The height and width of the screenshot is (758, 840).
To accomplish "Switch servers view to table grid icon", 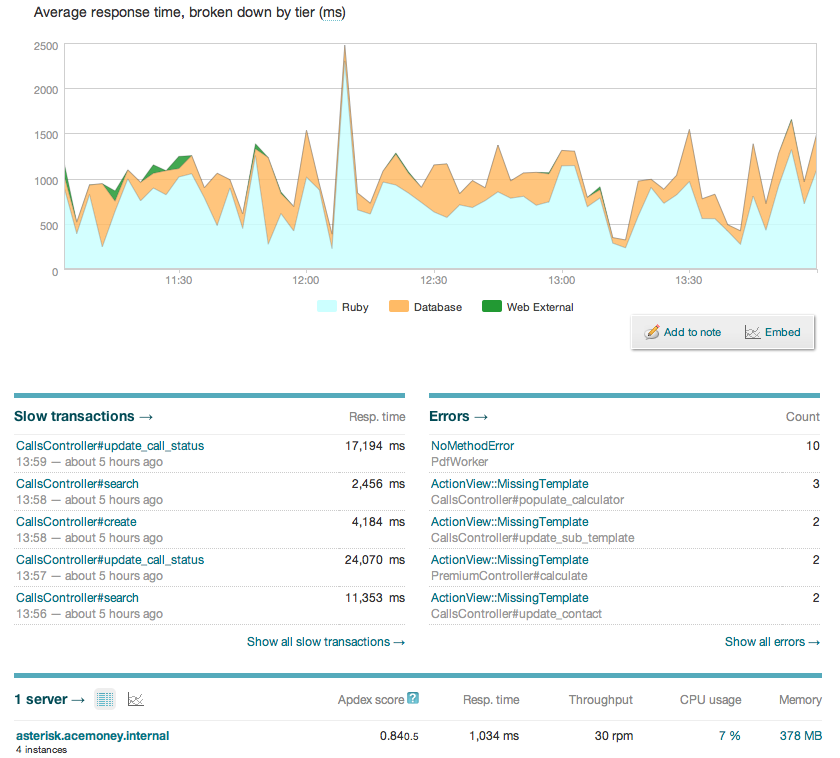I will 105,700.
